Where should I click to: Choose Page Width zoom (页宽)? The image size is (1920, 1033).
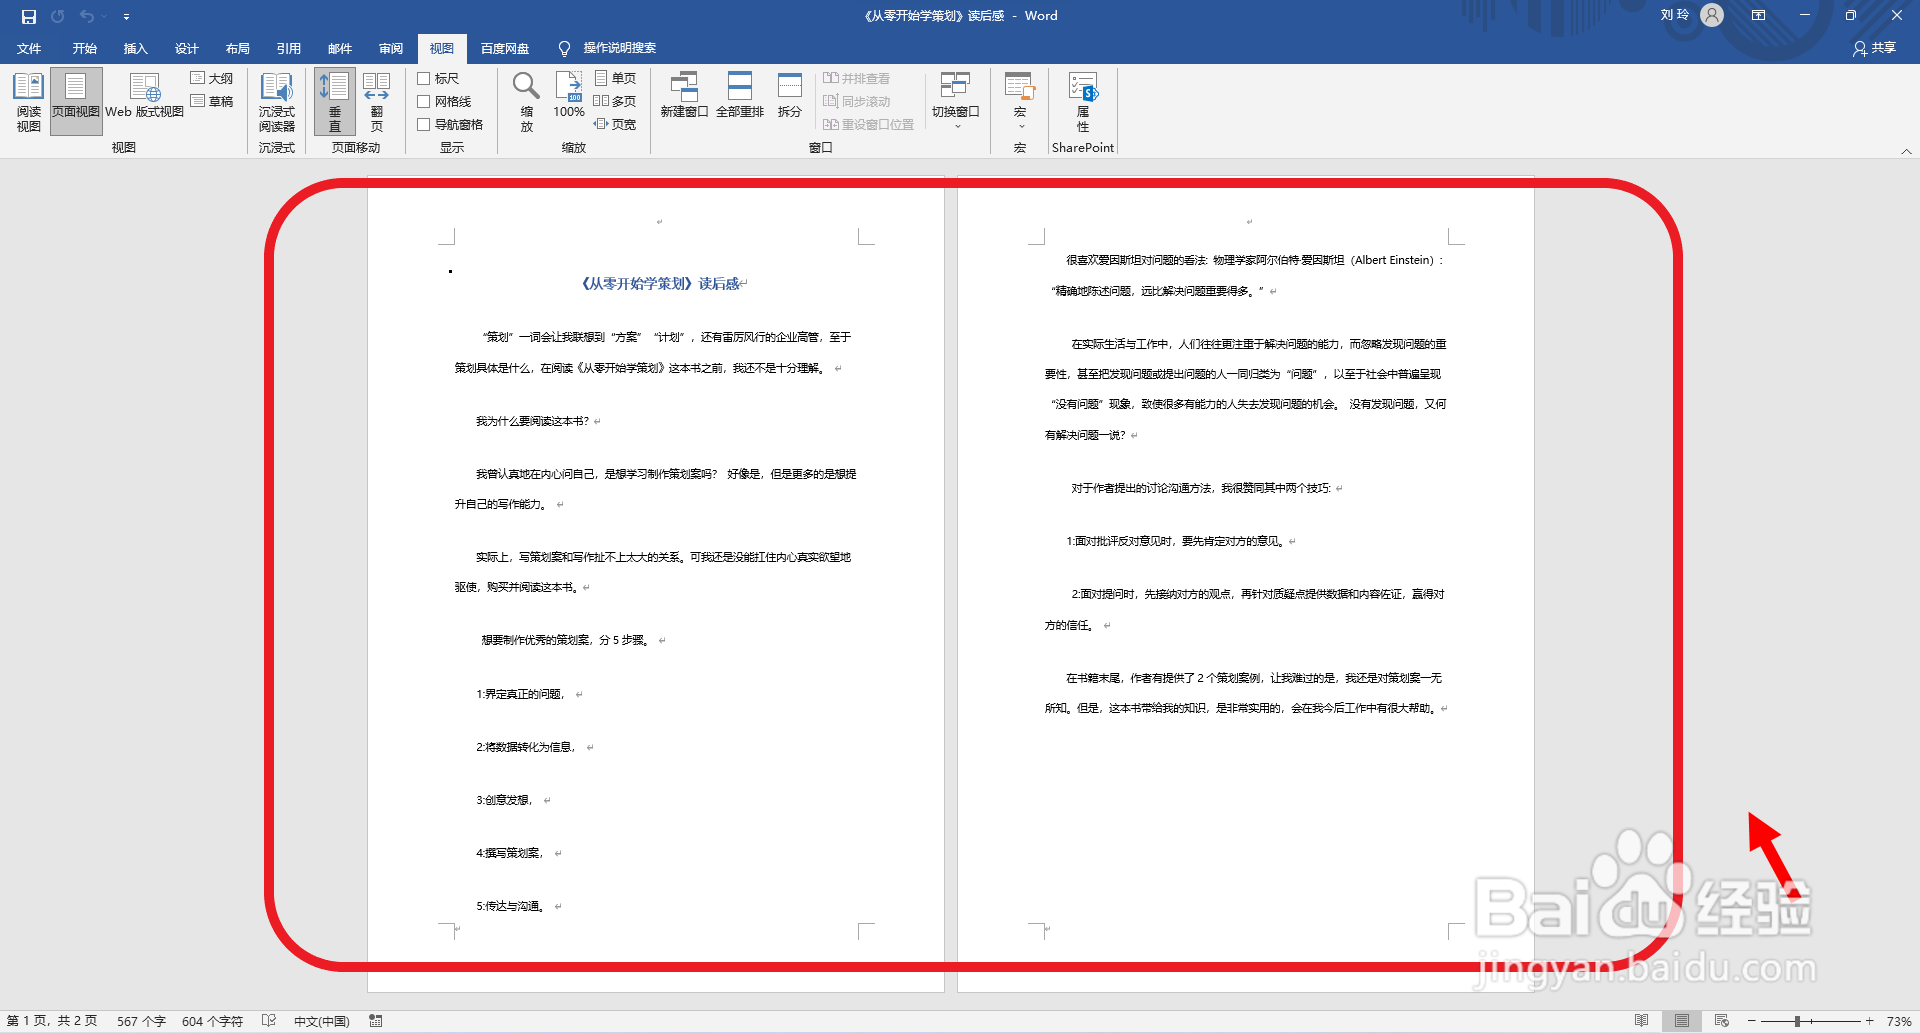(615, 124)
